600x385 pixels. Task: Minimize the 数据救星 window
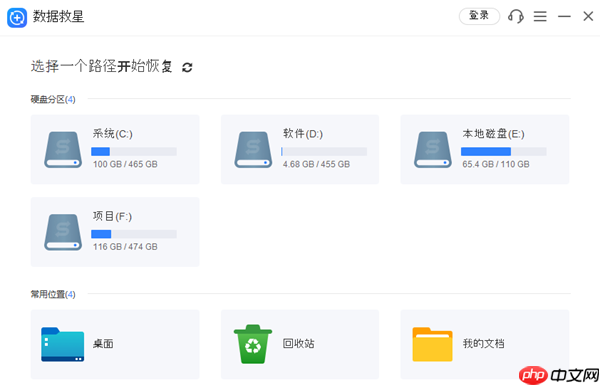564,16
